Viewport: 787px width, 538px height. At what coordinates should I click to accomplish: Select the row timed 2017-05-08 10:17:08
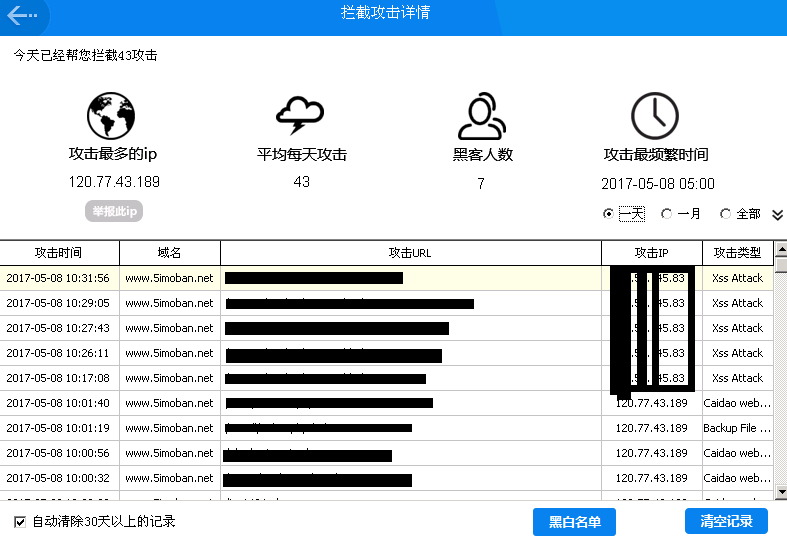coord(386,378)
